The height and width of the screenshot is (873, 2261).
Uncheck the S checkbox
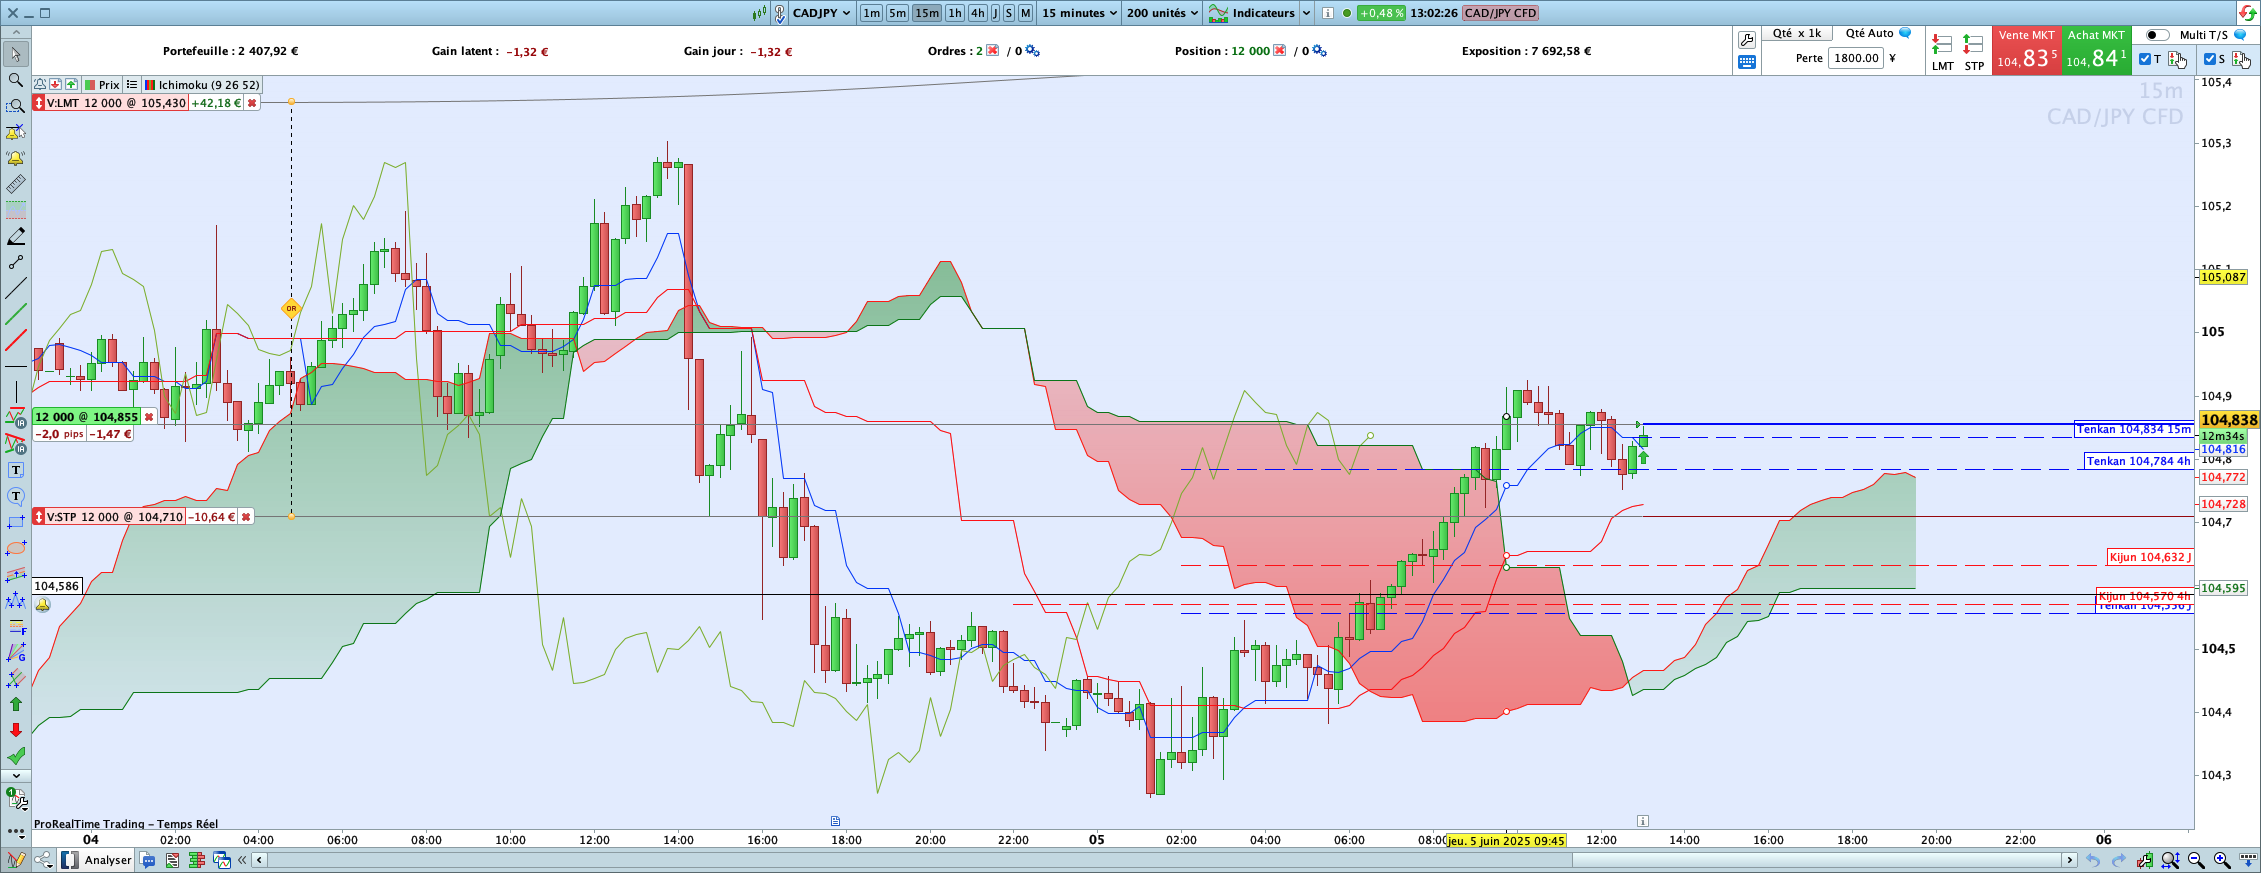(2209, 59)
